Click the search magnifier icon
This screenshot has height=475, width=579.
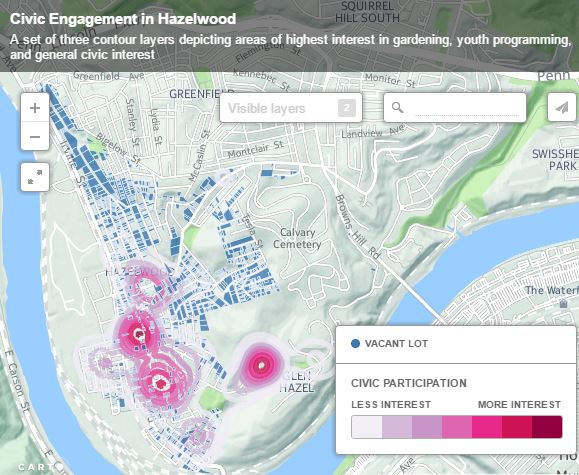397,107
